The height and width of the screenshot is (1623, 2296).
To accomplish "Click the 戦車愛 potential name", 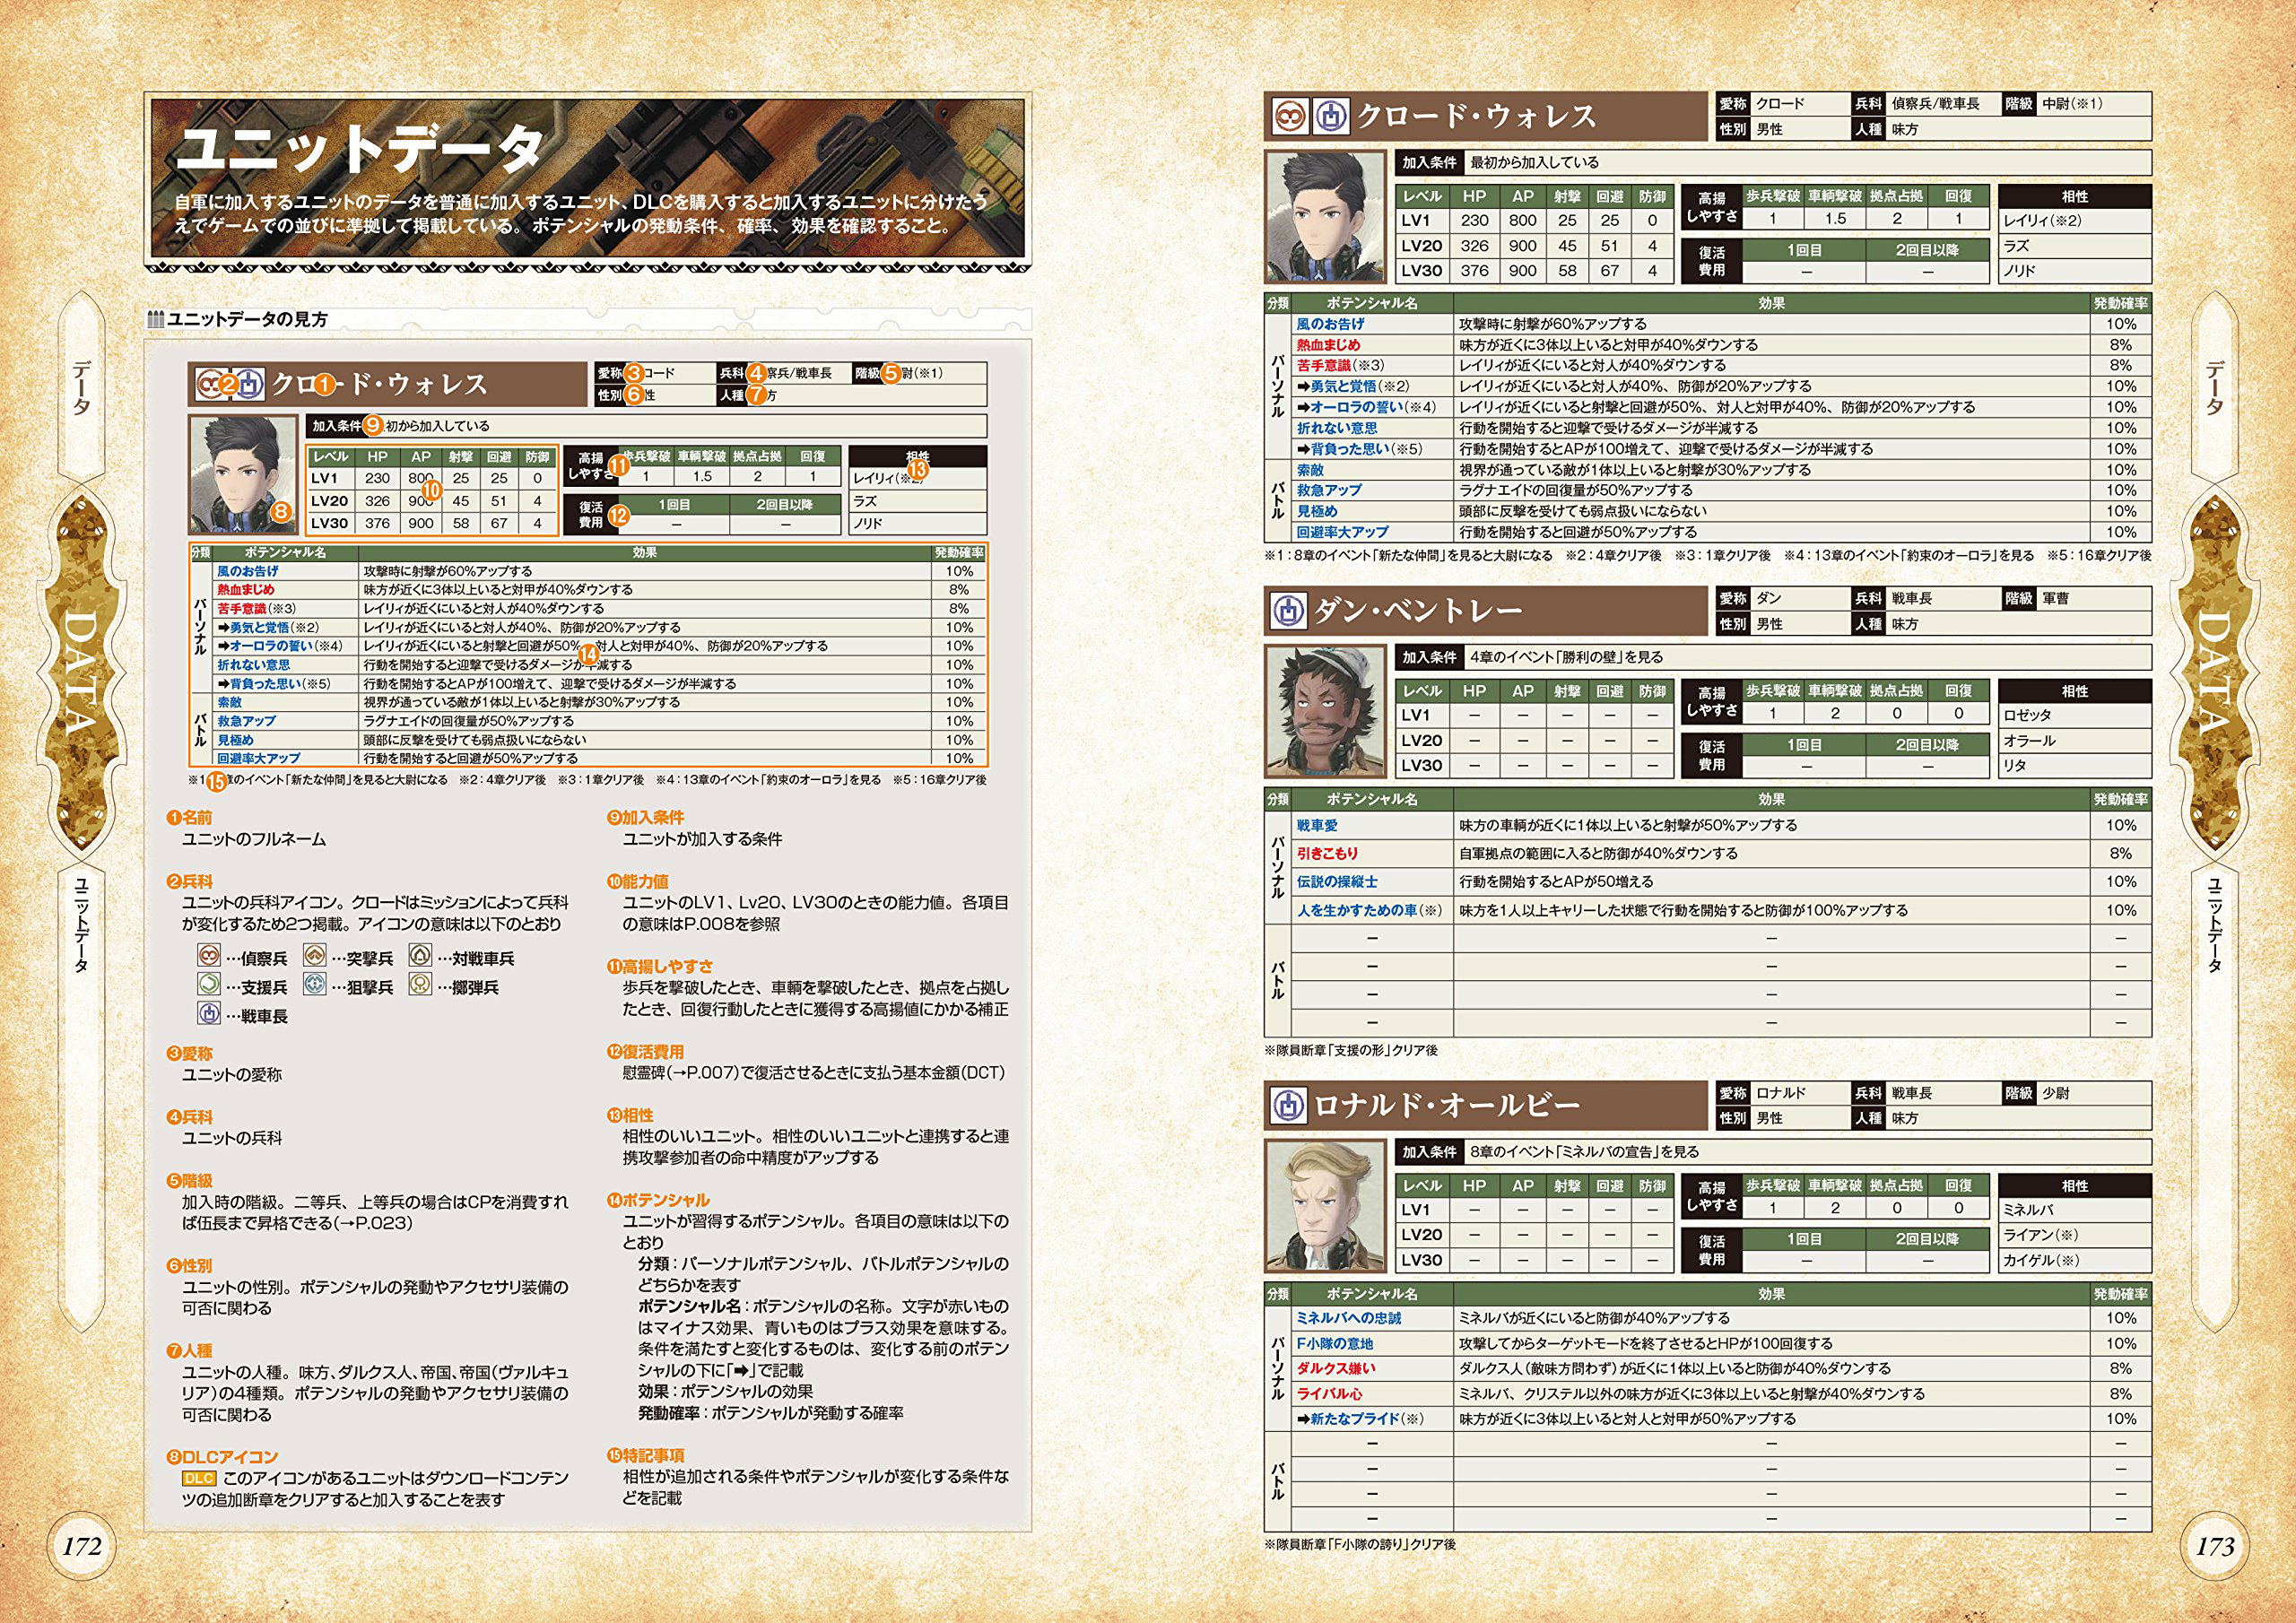I will click(x=1316, y=826).
